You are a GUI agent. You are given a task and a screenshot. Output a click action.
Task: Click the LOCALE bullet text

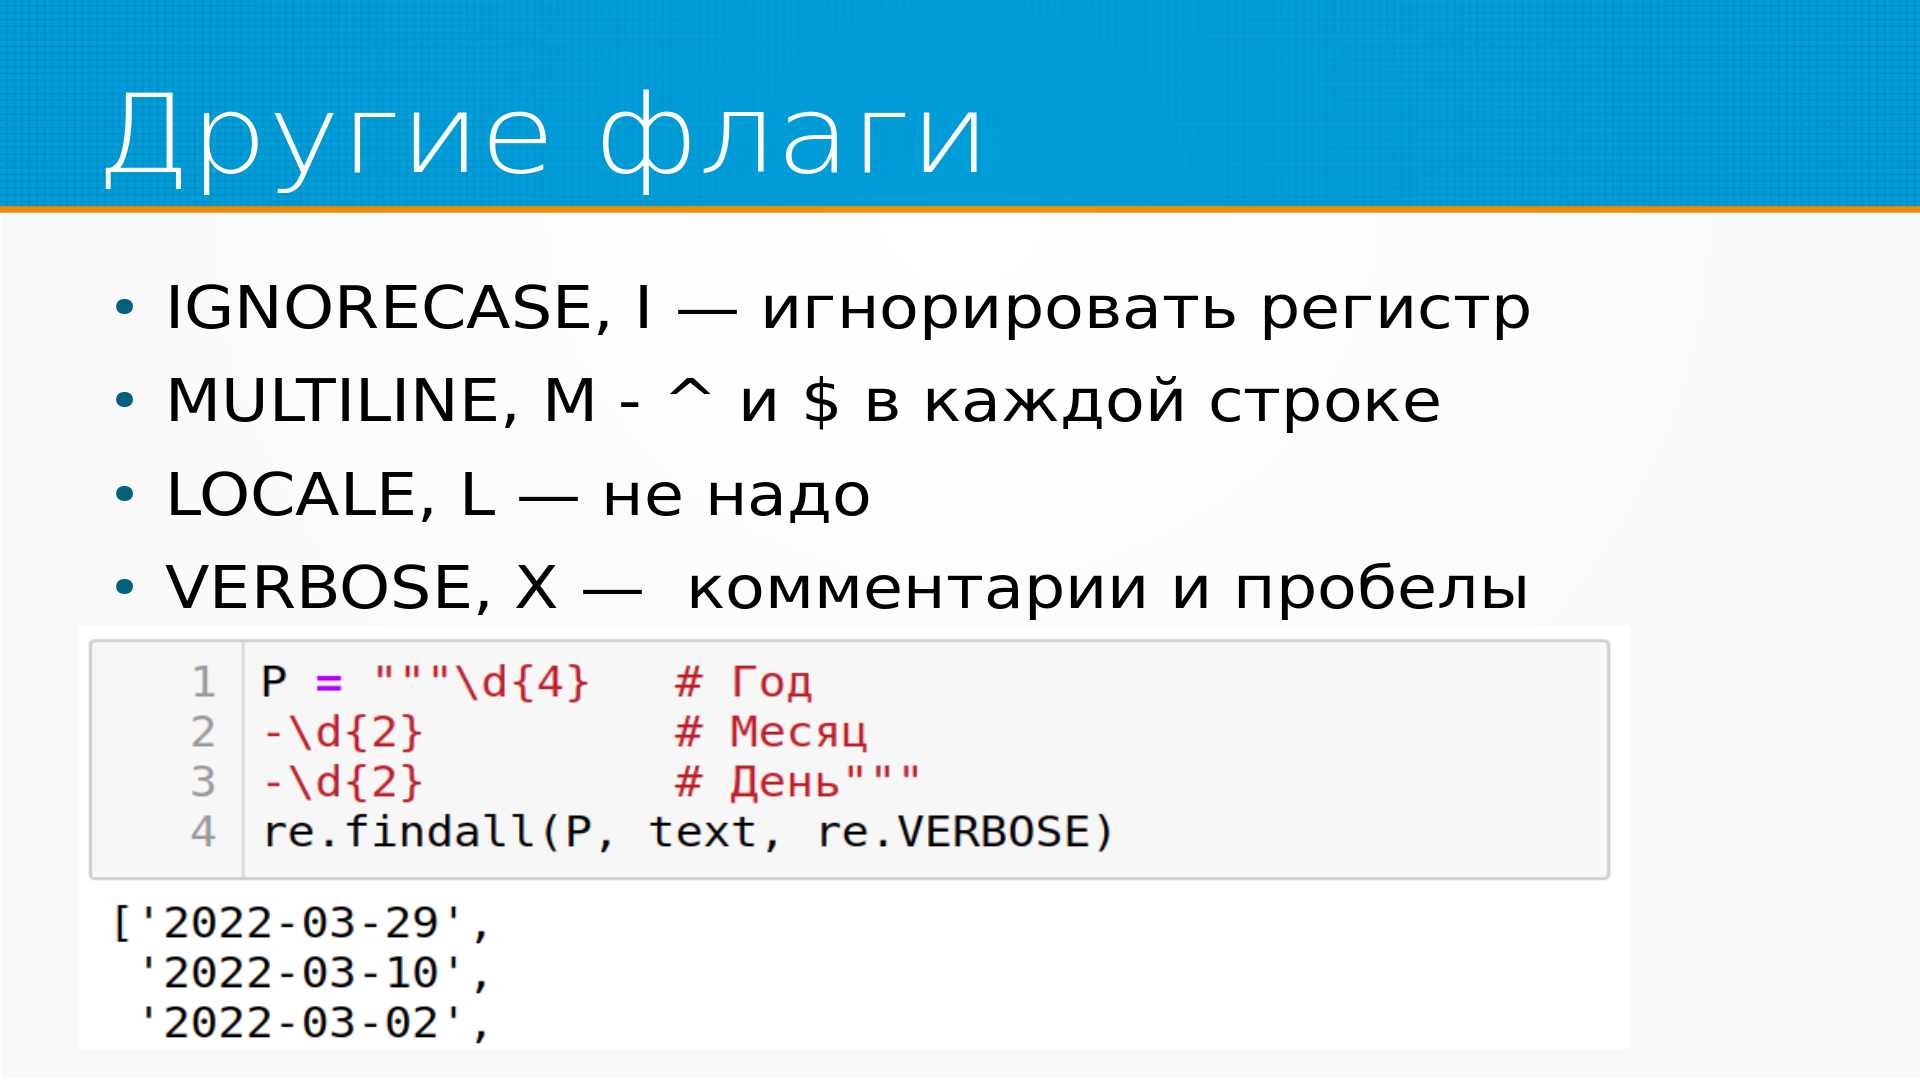click(x=517, y=495)
